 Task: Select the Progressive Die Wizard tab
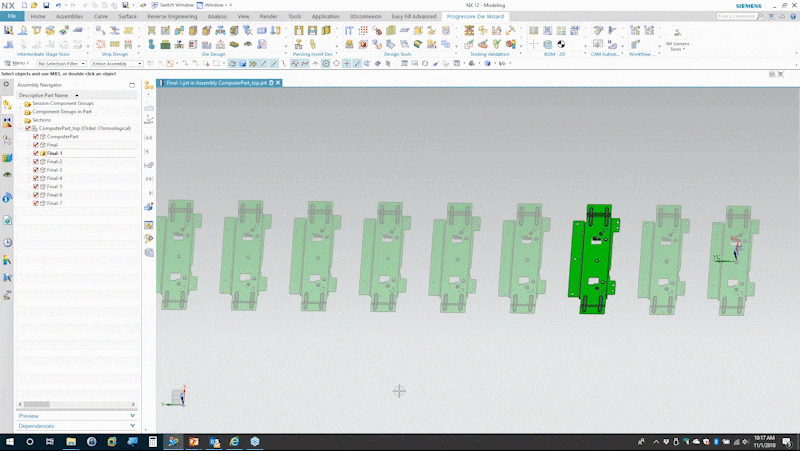click(475, 16)
